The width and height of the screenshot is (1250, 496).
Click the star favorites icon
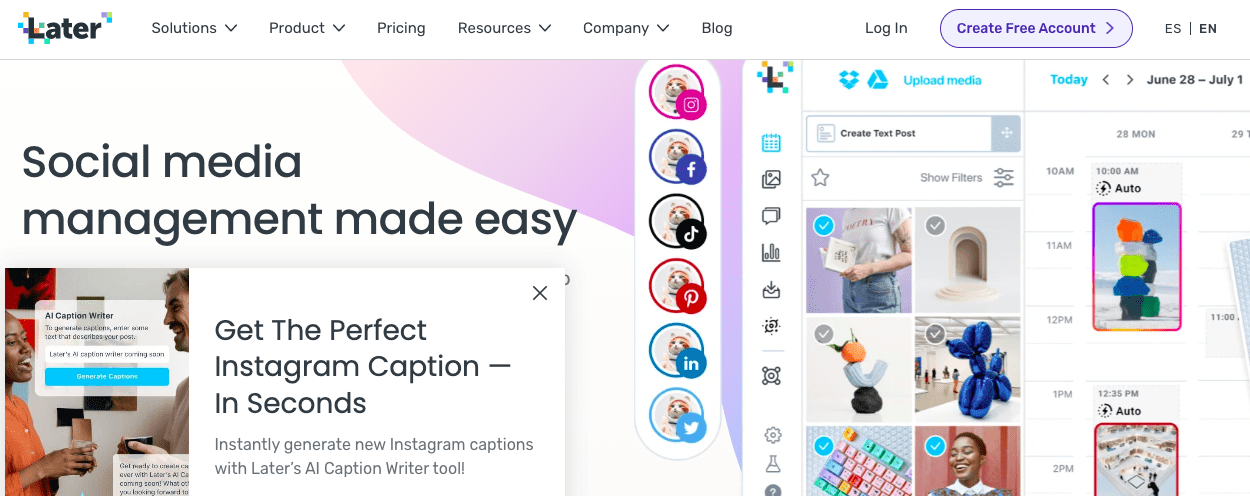pyautogui.click(x=820, y=178)
